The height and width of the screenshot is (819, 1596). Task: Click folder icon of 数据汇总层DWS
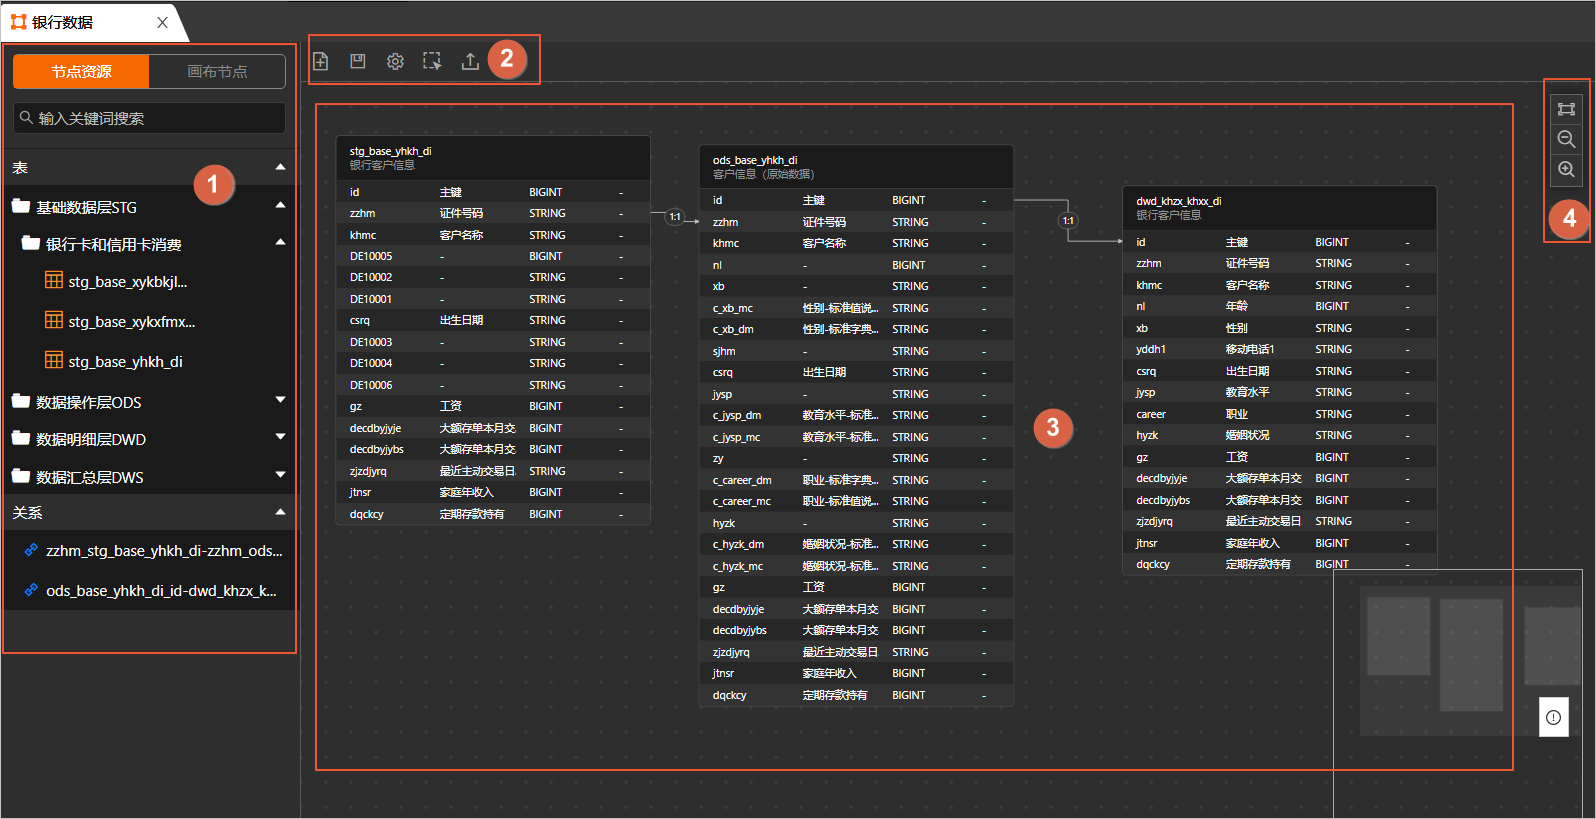tap(21, 476)
